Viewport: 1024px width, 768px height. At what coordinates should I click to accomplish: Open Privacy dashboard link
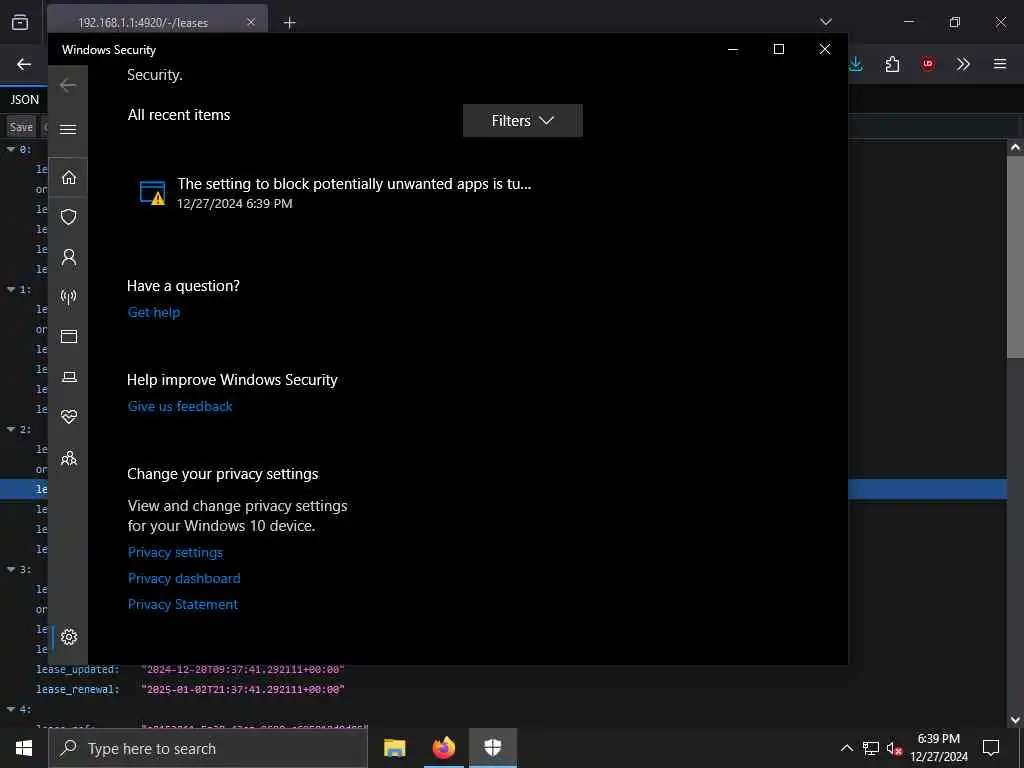click(184, 579)
